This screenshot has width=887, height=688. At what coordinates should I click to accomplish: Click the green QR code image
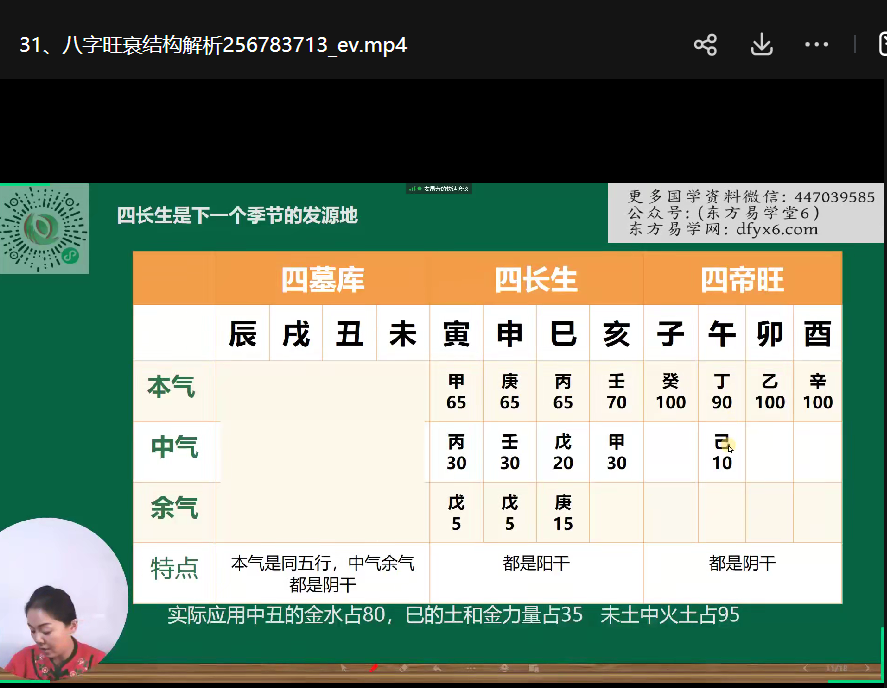[44, 229]
